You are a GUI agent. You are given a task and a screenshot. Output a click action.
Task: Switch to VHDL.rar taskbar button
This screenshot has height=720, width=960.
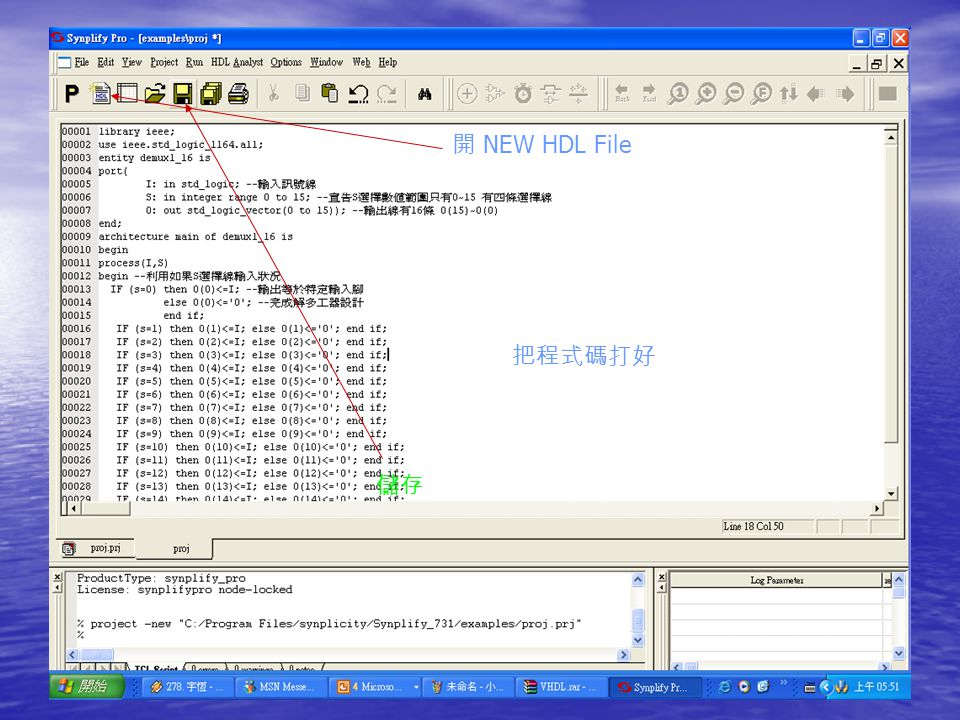pyautogui.click(x=560, y=687)
